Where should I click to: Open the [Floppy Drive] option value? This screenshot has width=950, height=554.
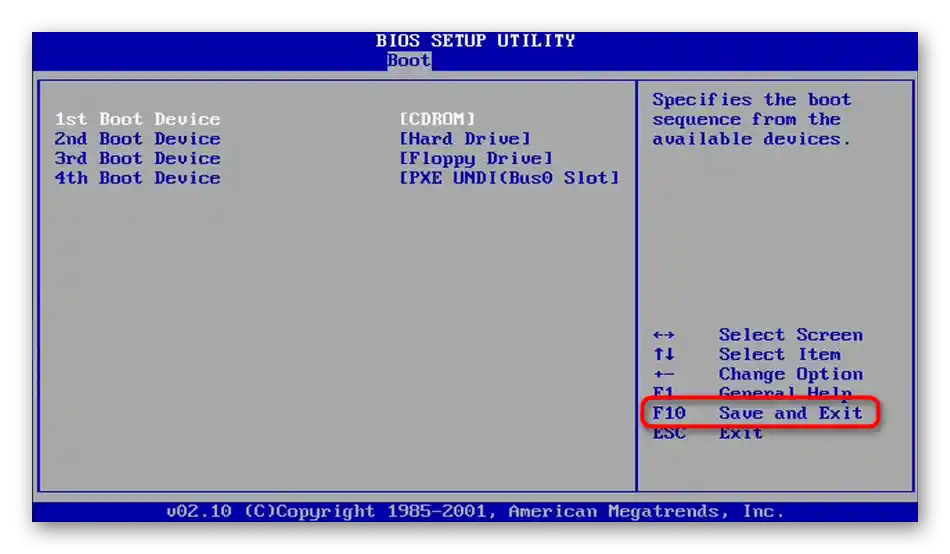pyautogui.click(x=476, y=159)
